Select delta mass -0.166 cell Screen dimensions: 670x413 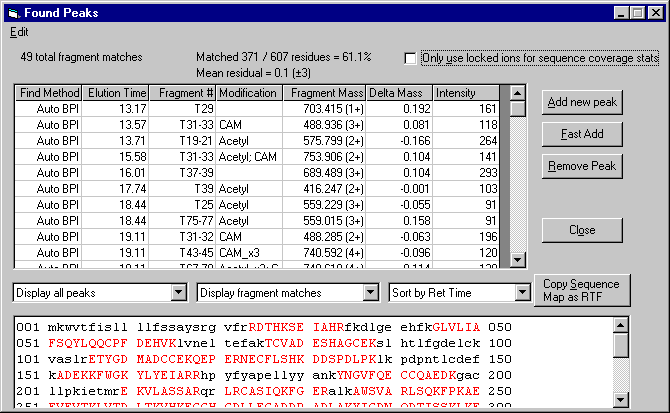[x=399, y=141]
